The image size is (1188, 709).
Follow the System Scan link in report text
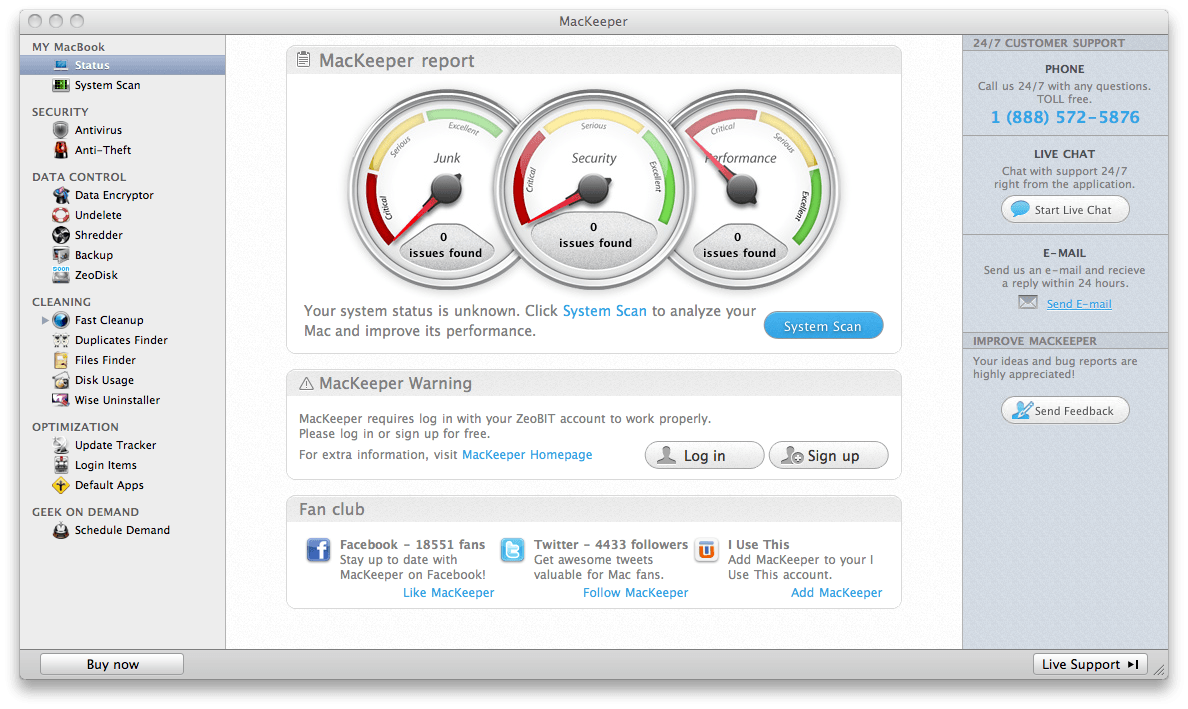click(x=605, y=311)
